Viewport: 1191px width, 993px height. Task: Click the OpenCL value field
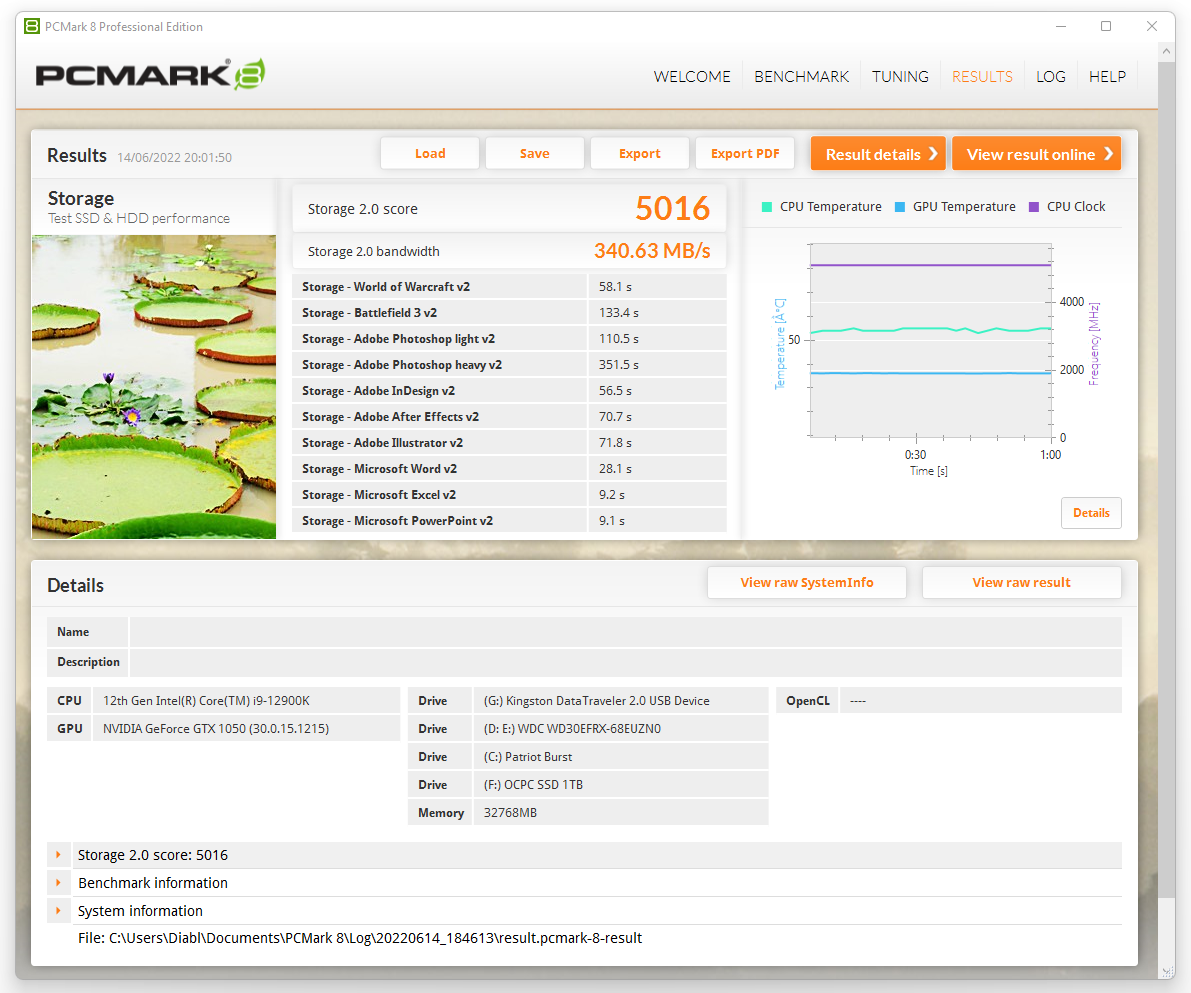[981, 700]
